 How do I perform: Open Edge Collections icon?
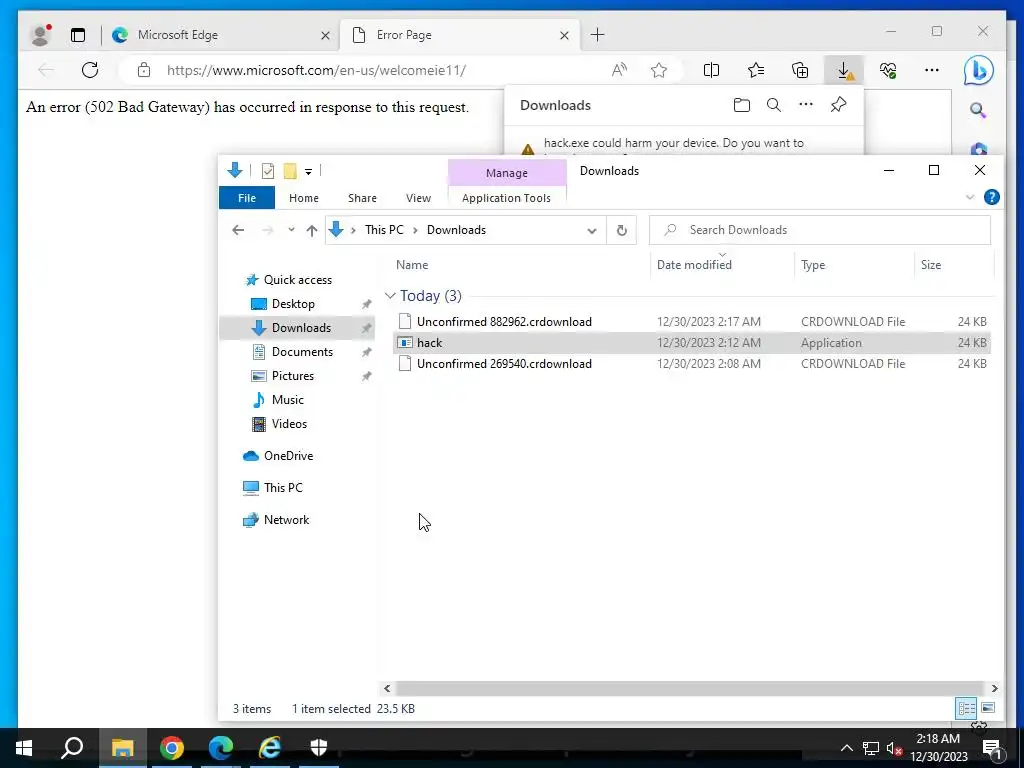[x=800, y=70]
